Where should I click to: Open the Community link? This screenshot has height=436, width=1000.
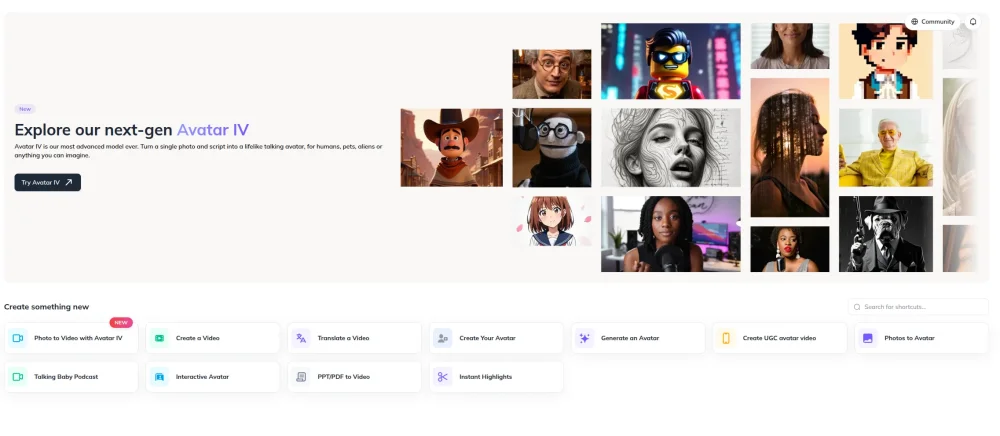point(932,22)
